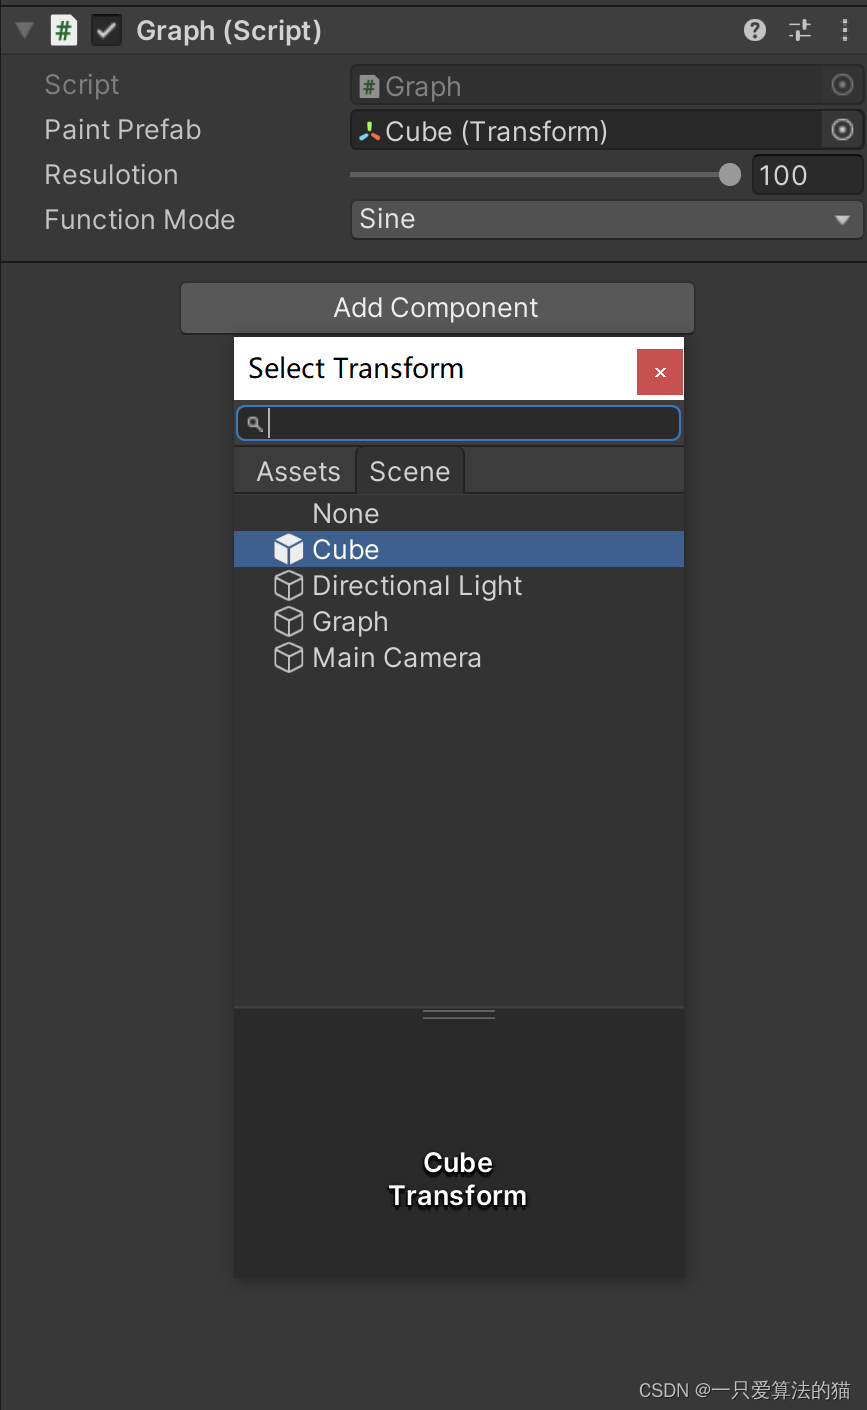
Task: Switch to the Scene tab
Action: (409, 470)
